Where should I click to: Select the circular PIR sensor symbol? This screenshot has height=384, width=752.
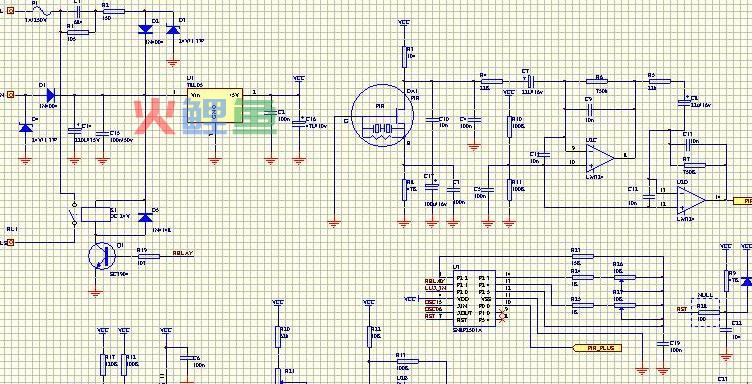pos(382,115)
